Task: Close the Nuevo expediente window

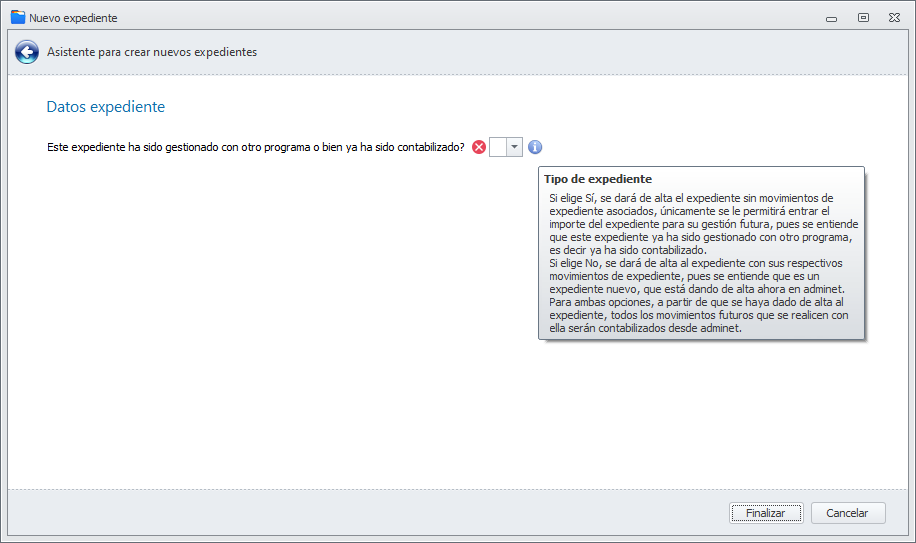Action: tap(894, 18)
